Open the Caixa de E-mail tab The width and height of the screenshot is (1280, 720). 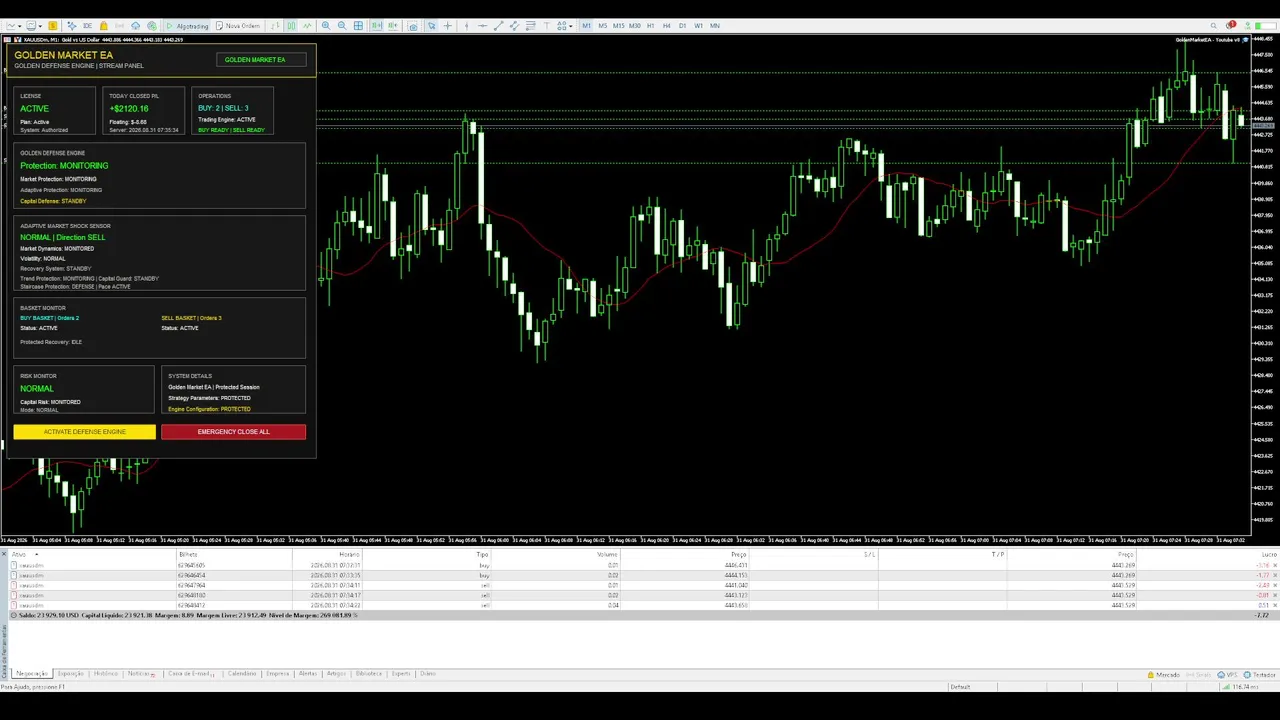[x=191, y=673]
